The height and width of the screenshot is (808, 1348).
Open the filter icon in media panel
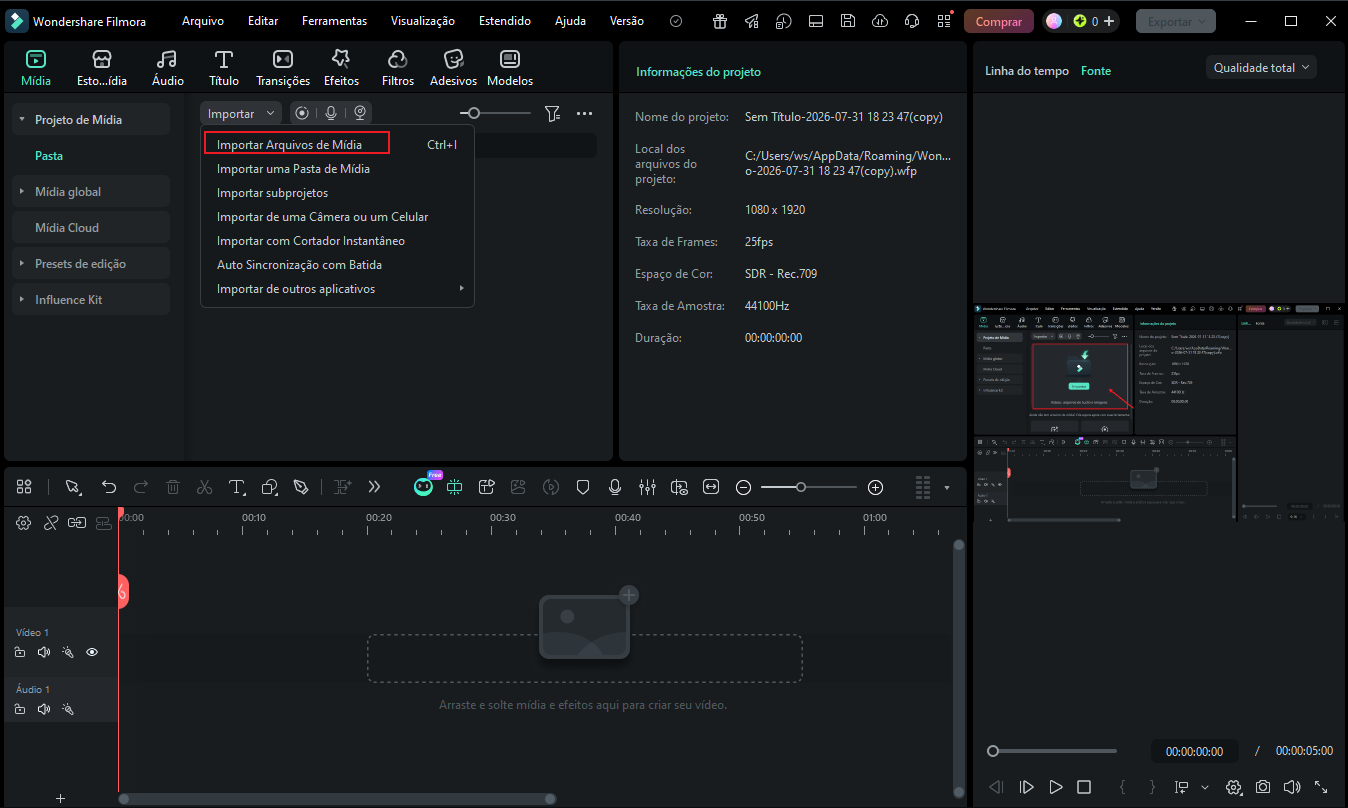click(x=552, y=114)
